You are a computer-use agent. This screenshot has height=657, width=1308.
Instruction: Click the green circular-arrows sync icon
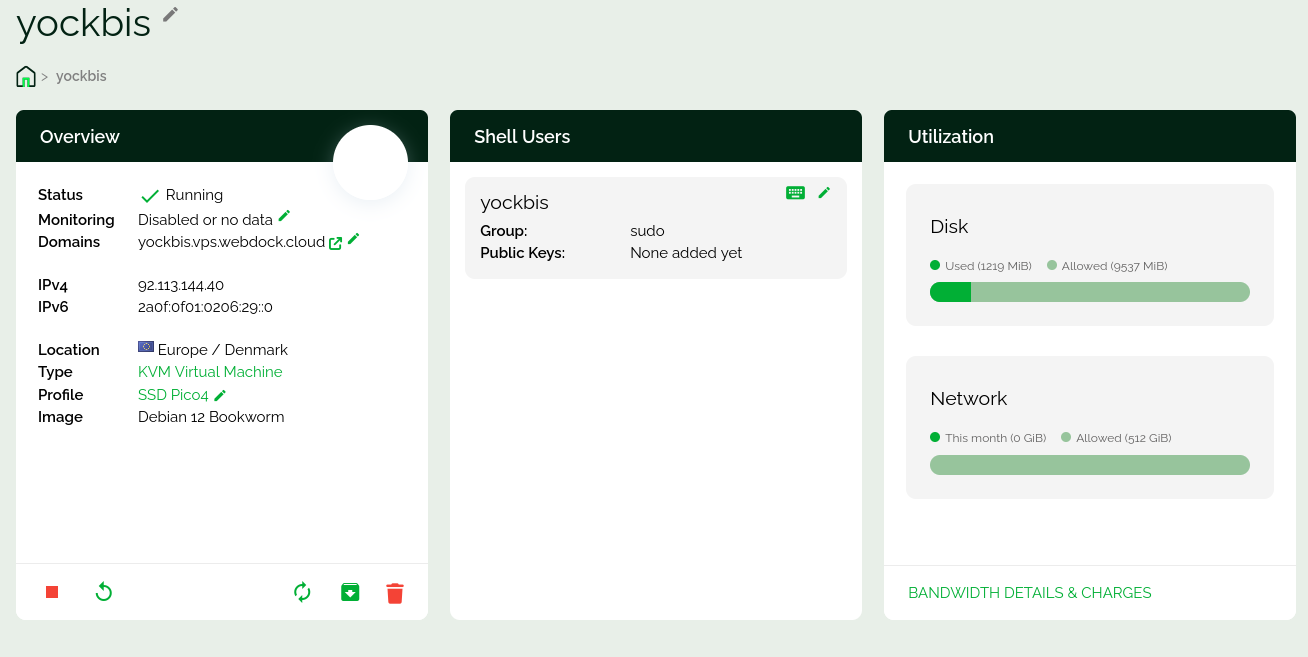[x=302, y=592]
